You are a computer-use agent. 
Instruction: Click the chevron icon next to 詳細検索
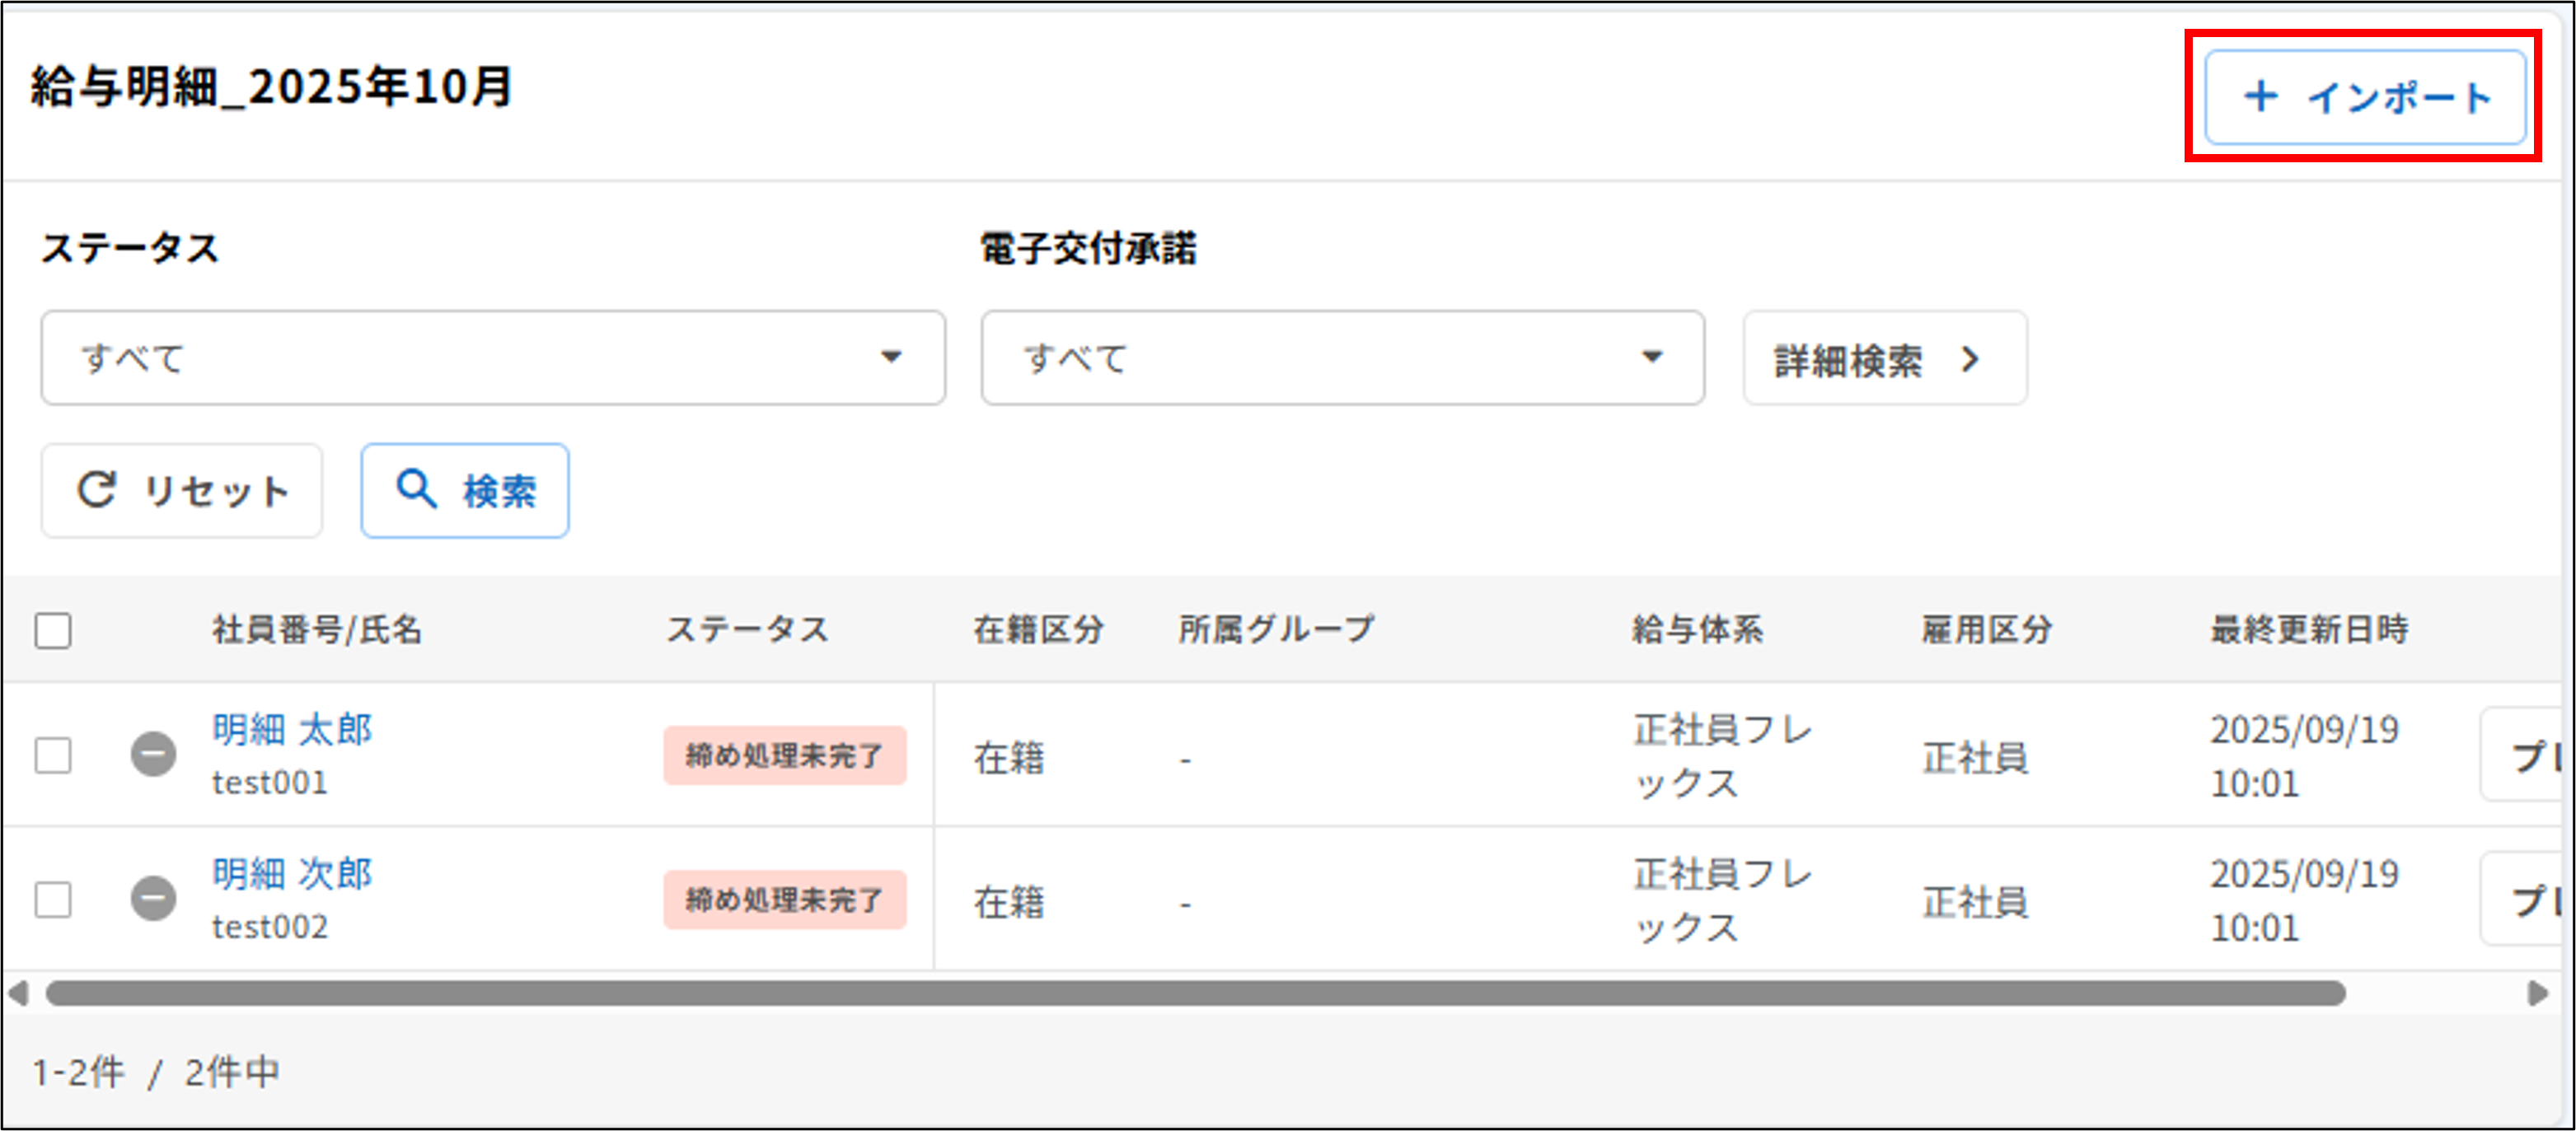pos(1971,359)
